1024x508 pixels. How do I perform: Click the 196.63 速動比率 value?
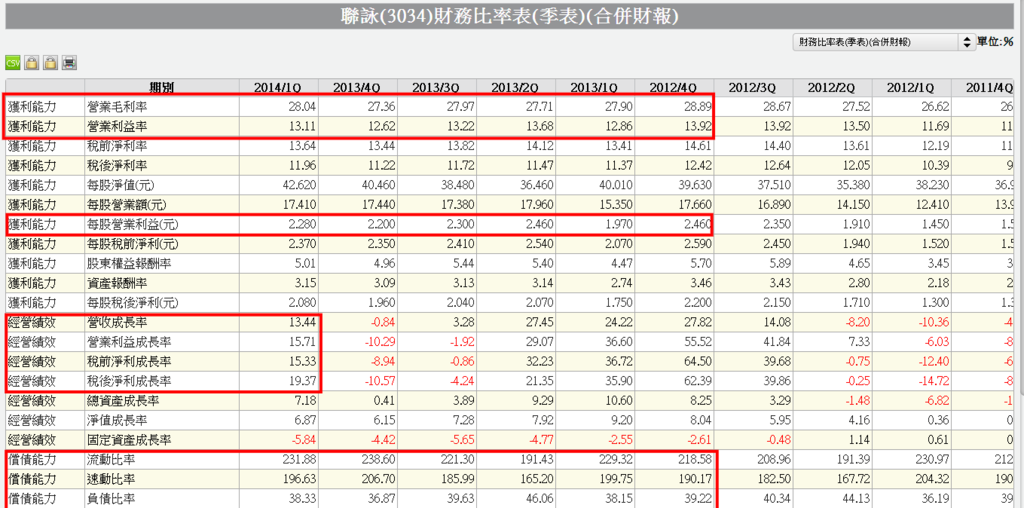coord(301,480)
